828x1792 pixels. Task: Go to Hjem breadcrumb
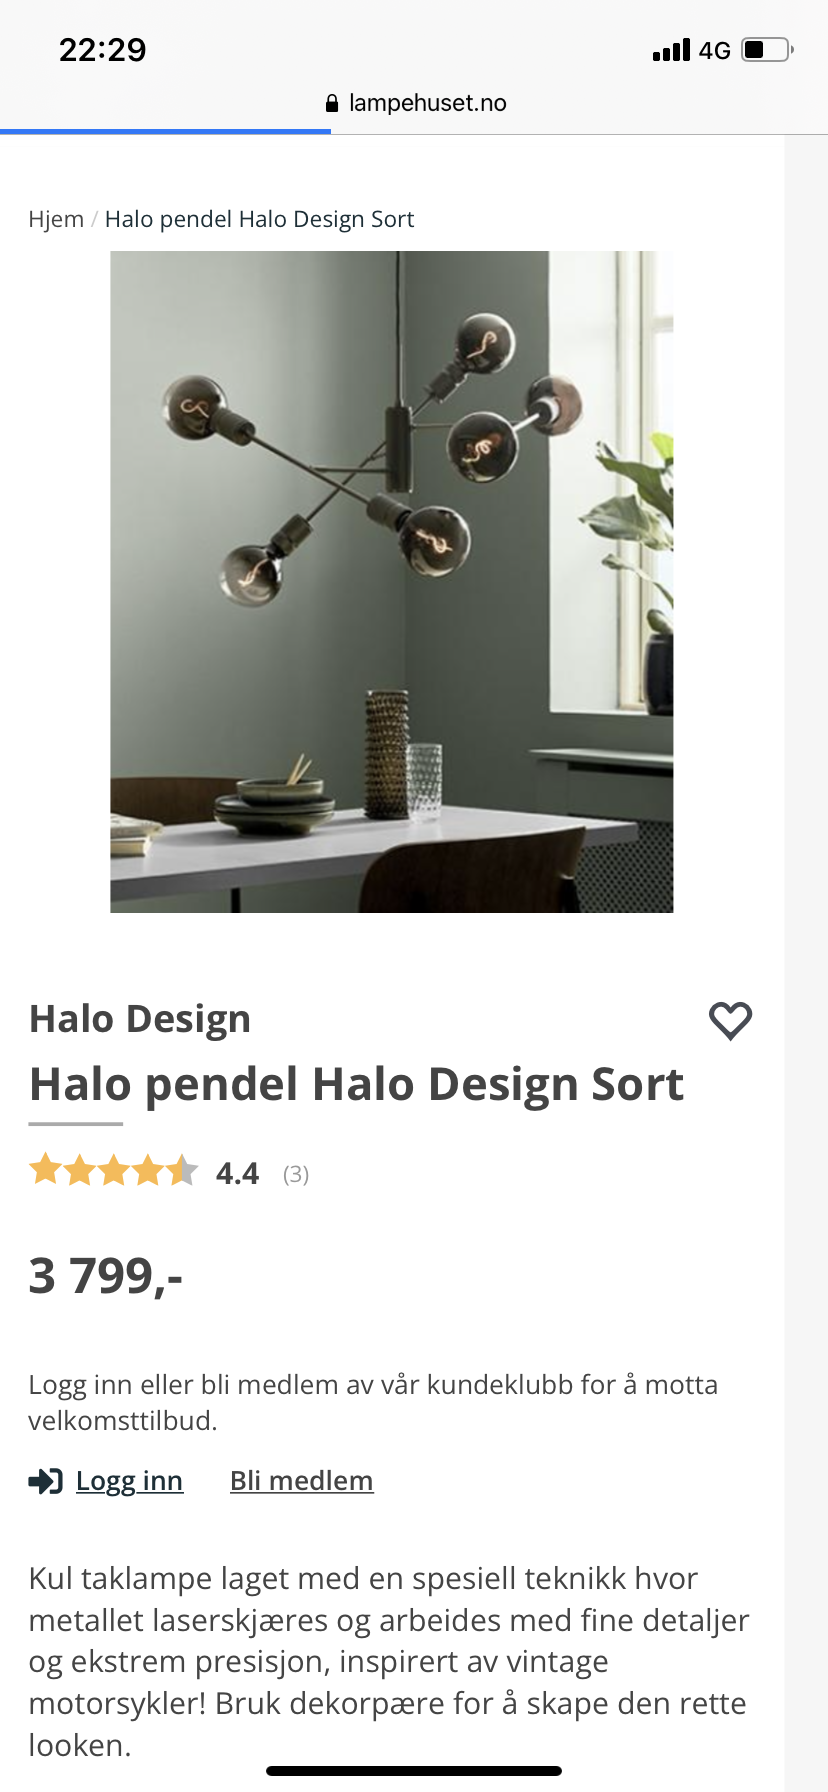56,219
